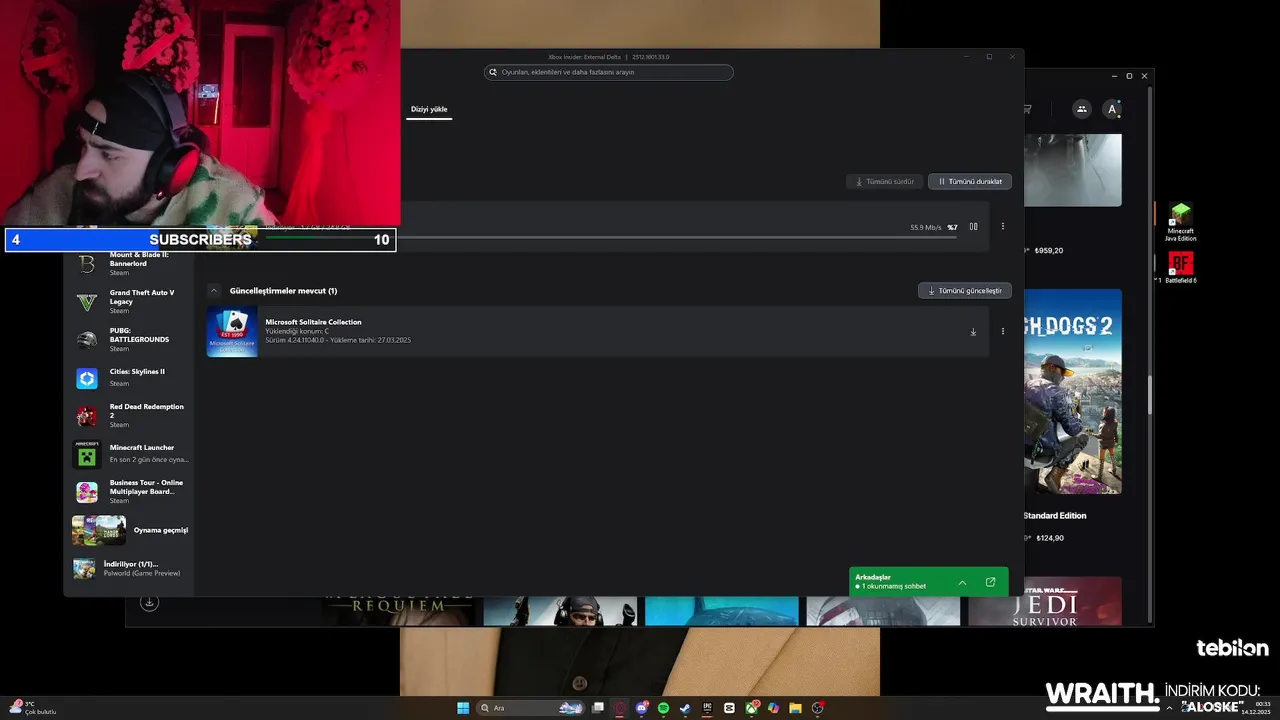Open the CapCut icon in the taskbar
Viewport: 1280px width, 720px height.
coord(729,708)
